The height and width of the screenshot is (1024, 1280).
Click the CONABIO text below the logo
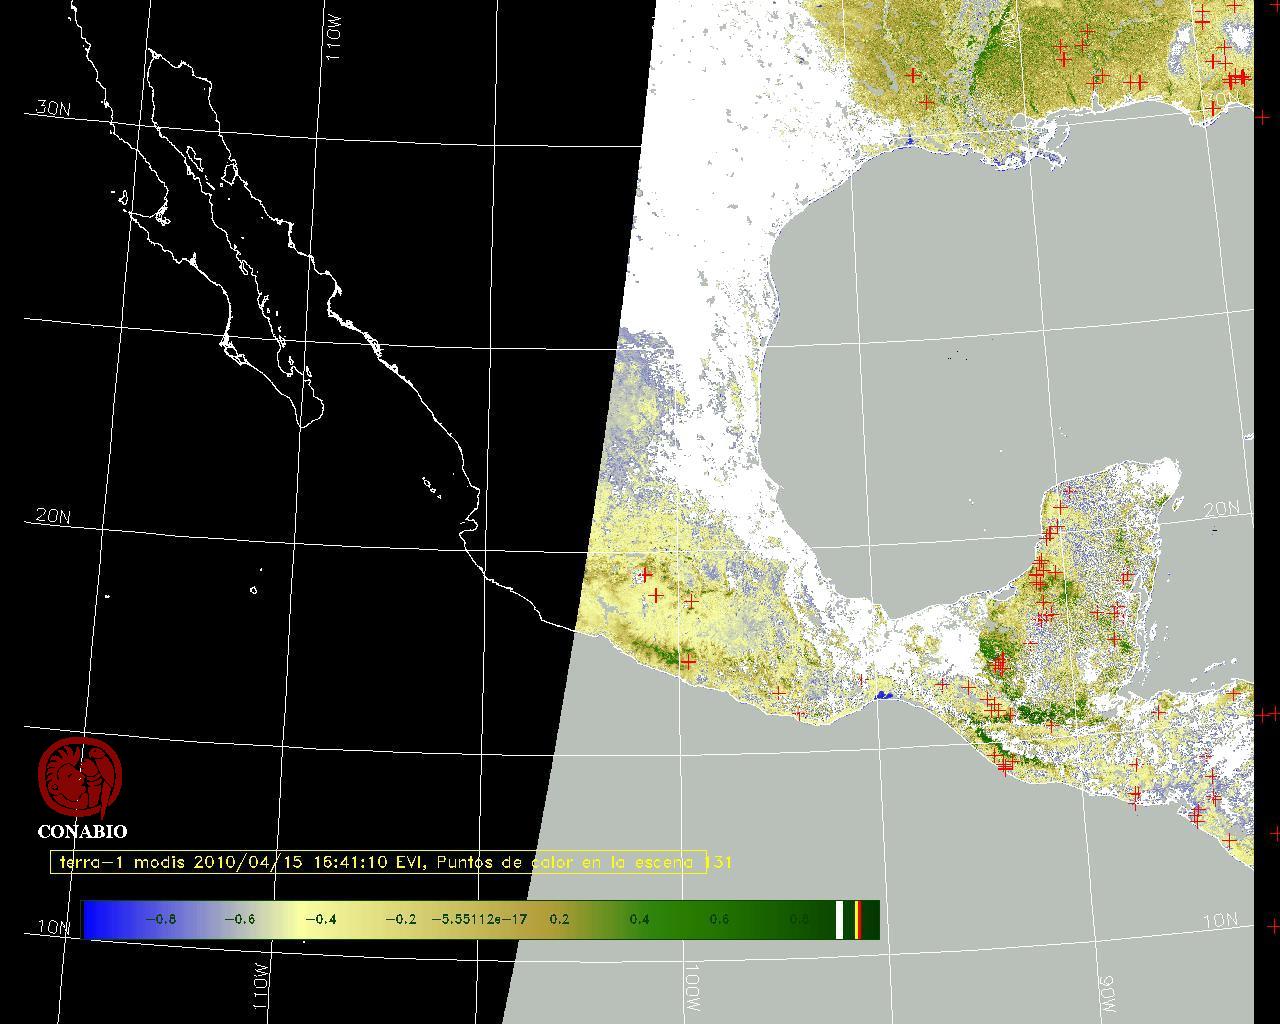[82, 832]
